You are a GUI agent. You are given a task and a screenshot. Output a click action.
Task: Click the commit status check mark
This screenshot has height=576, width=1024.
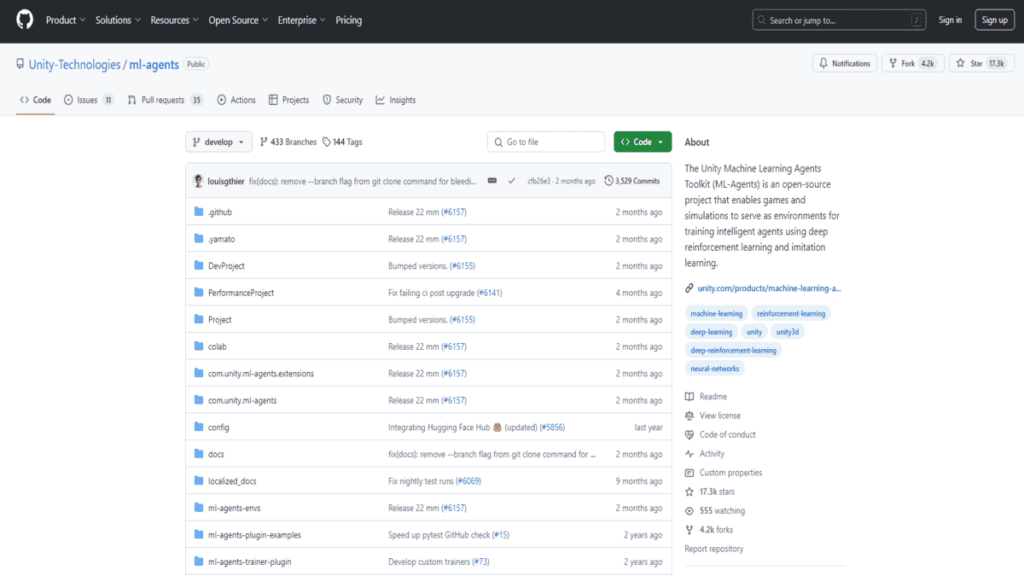(x=511, y=181)
